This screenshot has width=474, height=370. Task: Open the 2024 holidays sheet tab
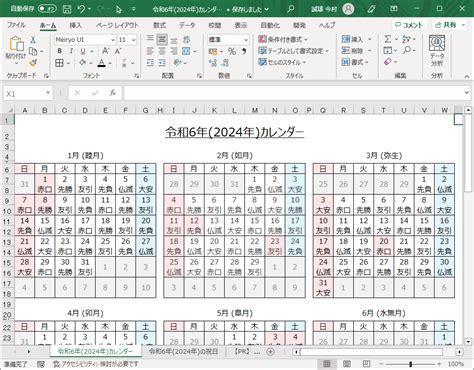(183, 351)
